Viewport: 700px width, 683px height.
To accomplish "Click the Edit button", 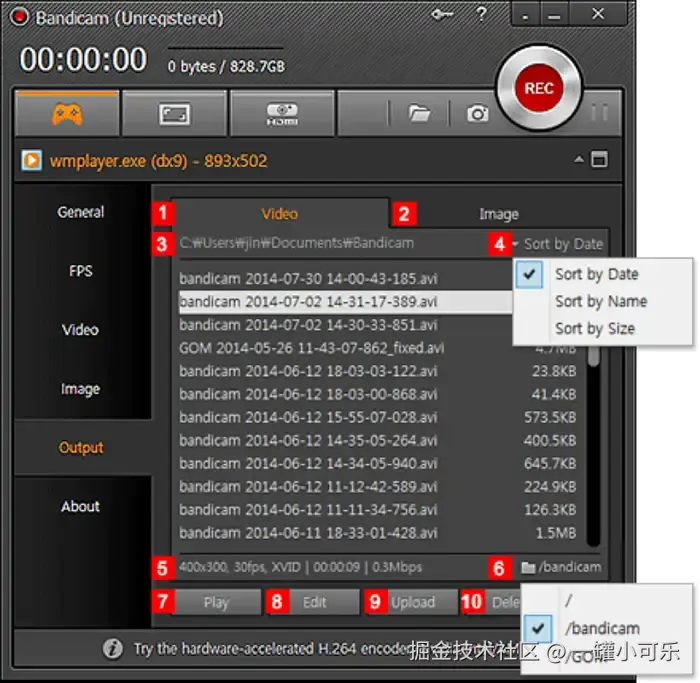I will click(x=315, y=602).
